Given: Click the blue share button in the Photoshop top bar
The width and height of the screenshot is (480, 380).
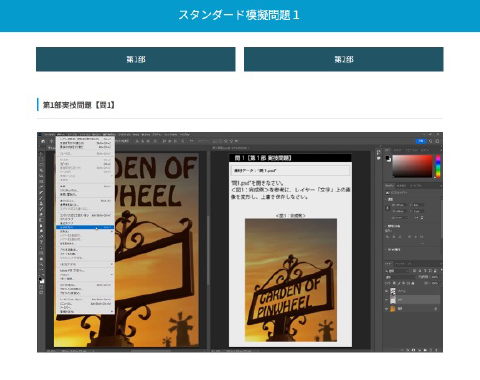Looking at the screenshot, I should 421,141.
